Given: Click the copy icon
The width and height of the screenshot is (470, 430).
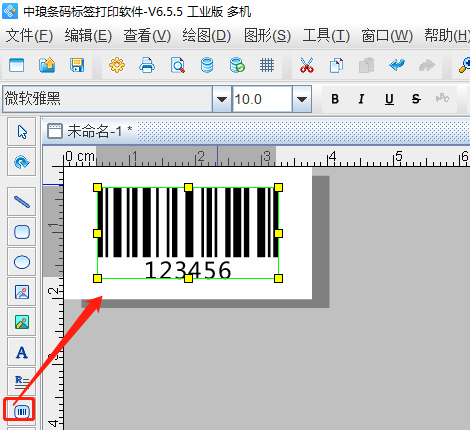Looking at the screenshot, I should click(x=336, y=65).
